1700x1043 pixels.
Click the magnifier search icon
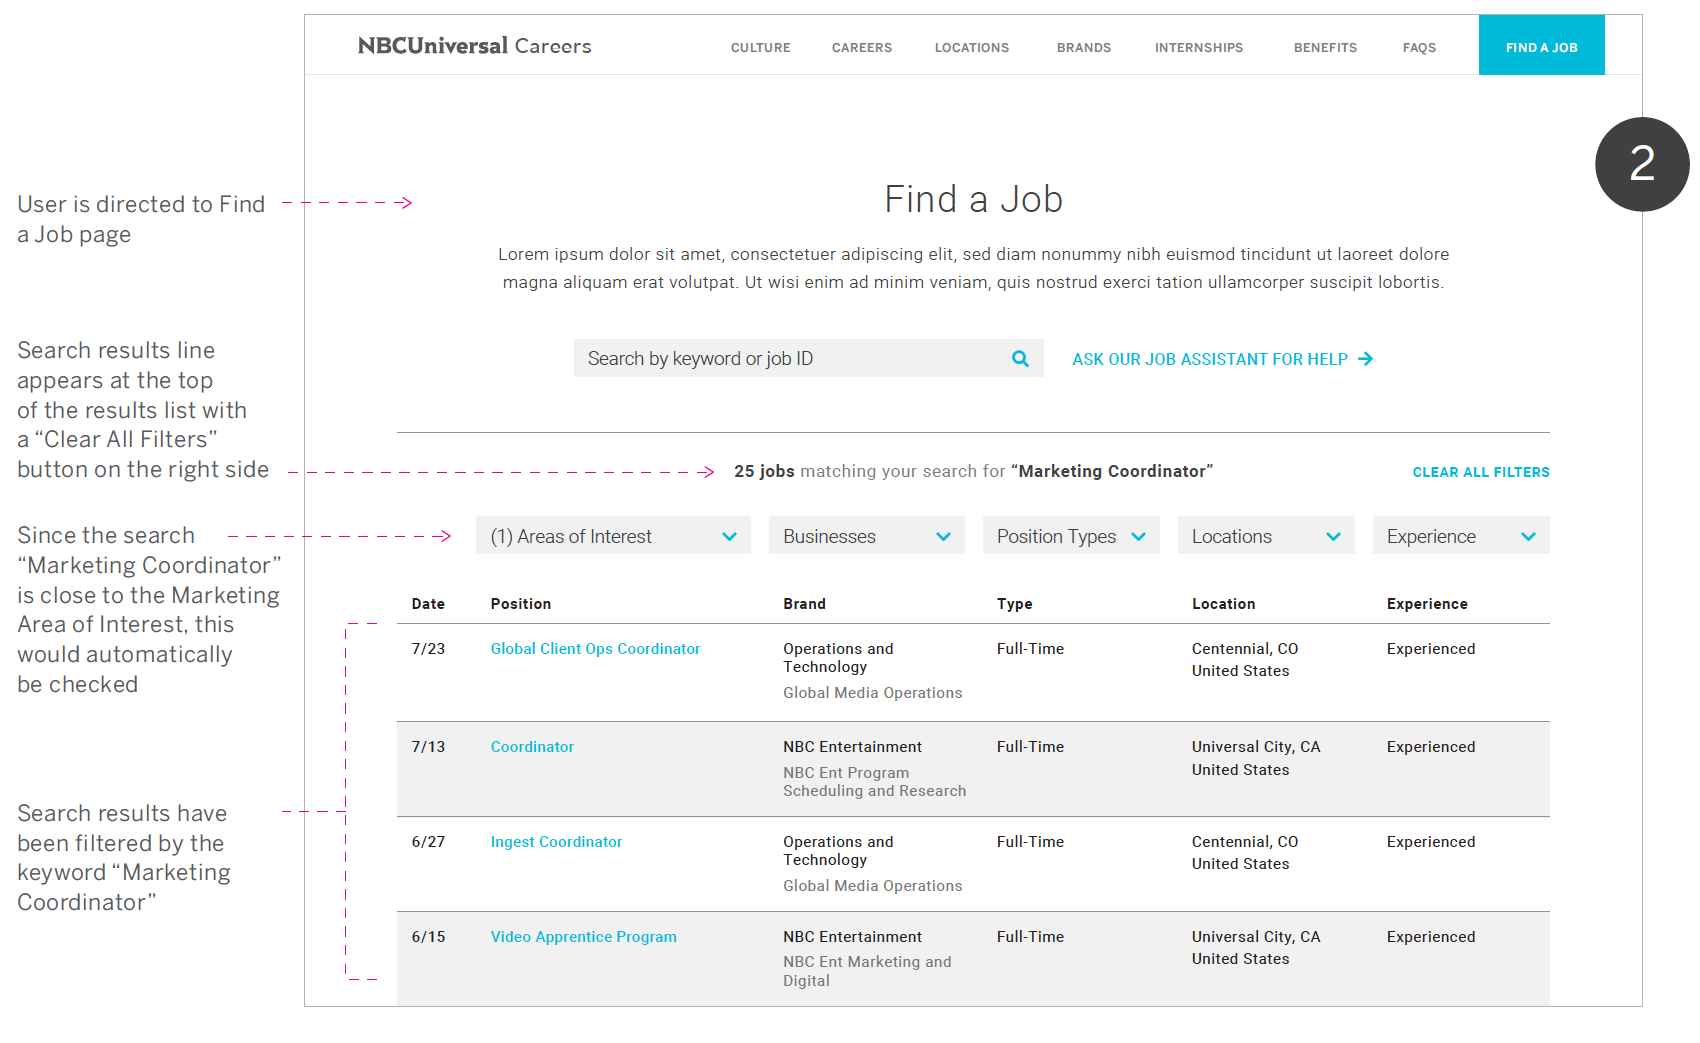click(x=1020, y=359)
